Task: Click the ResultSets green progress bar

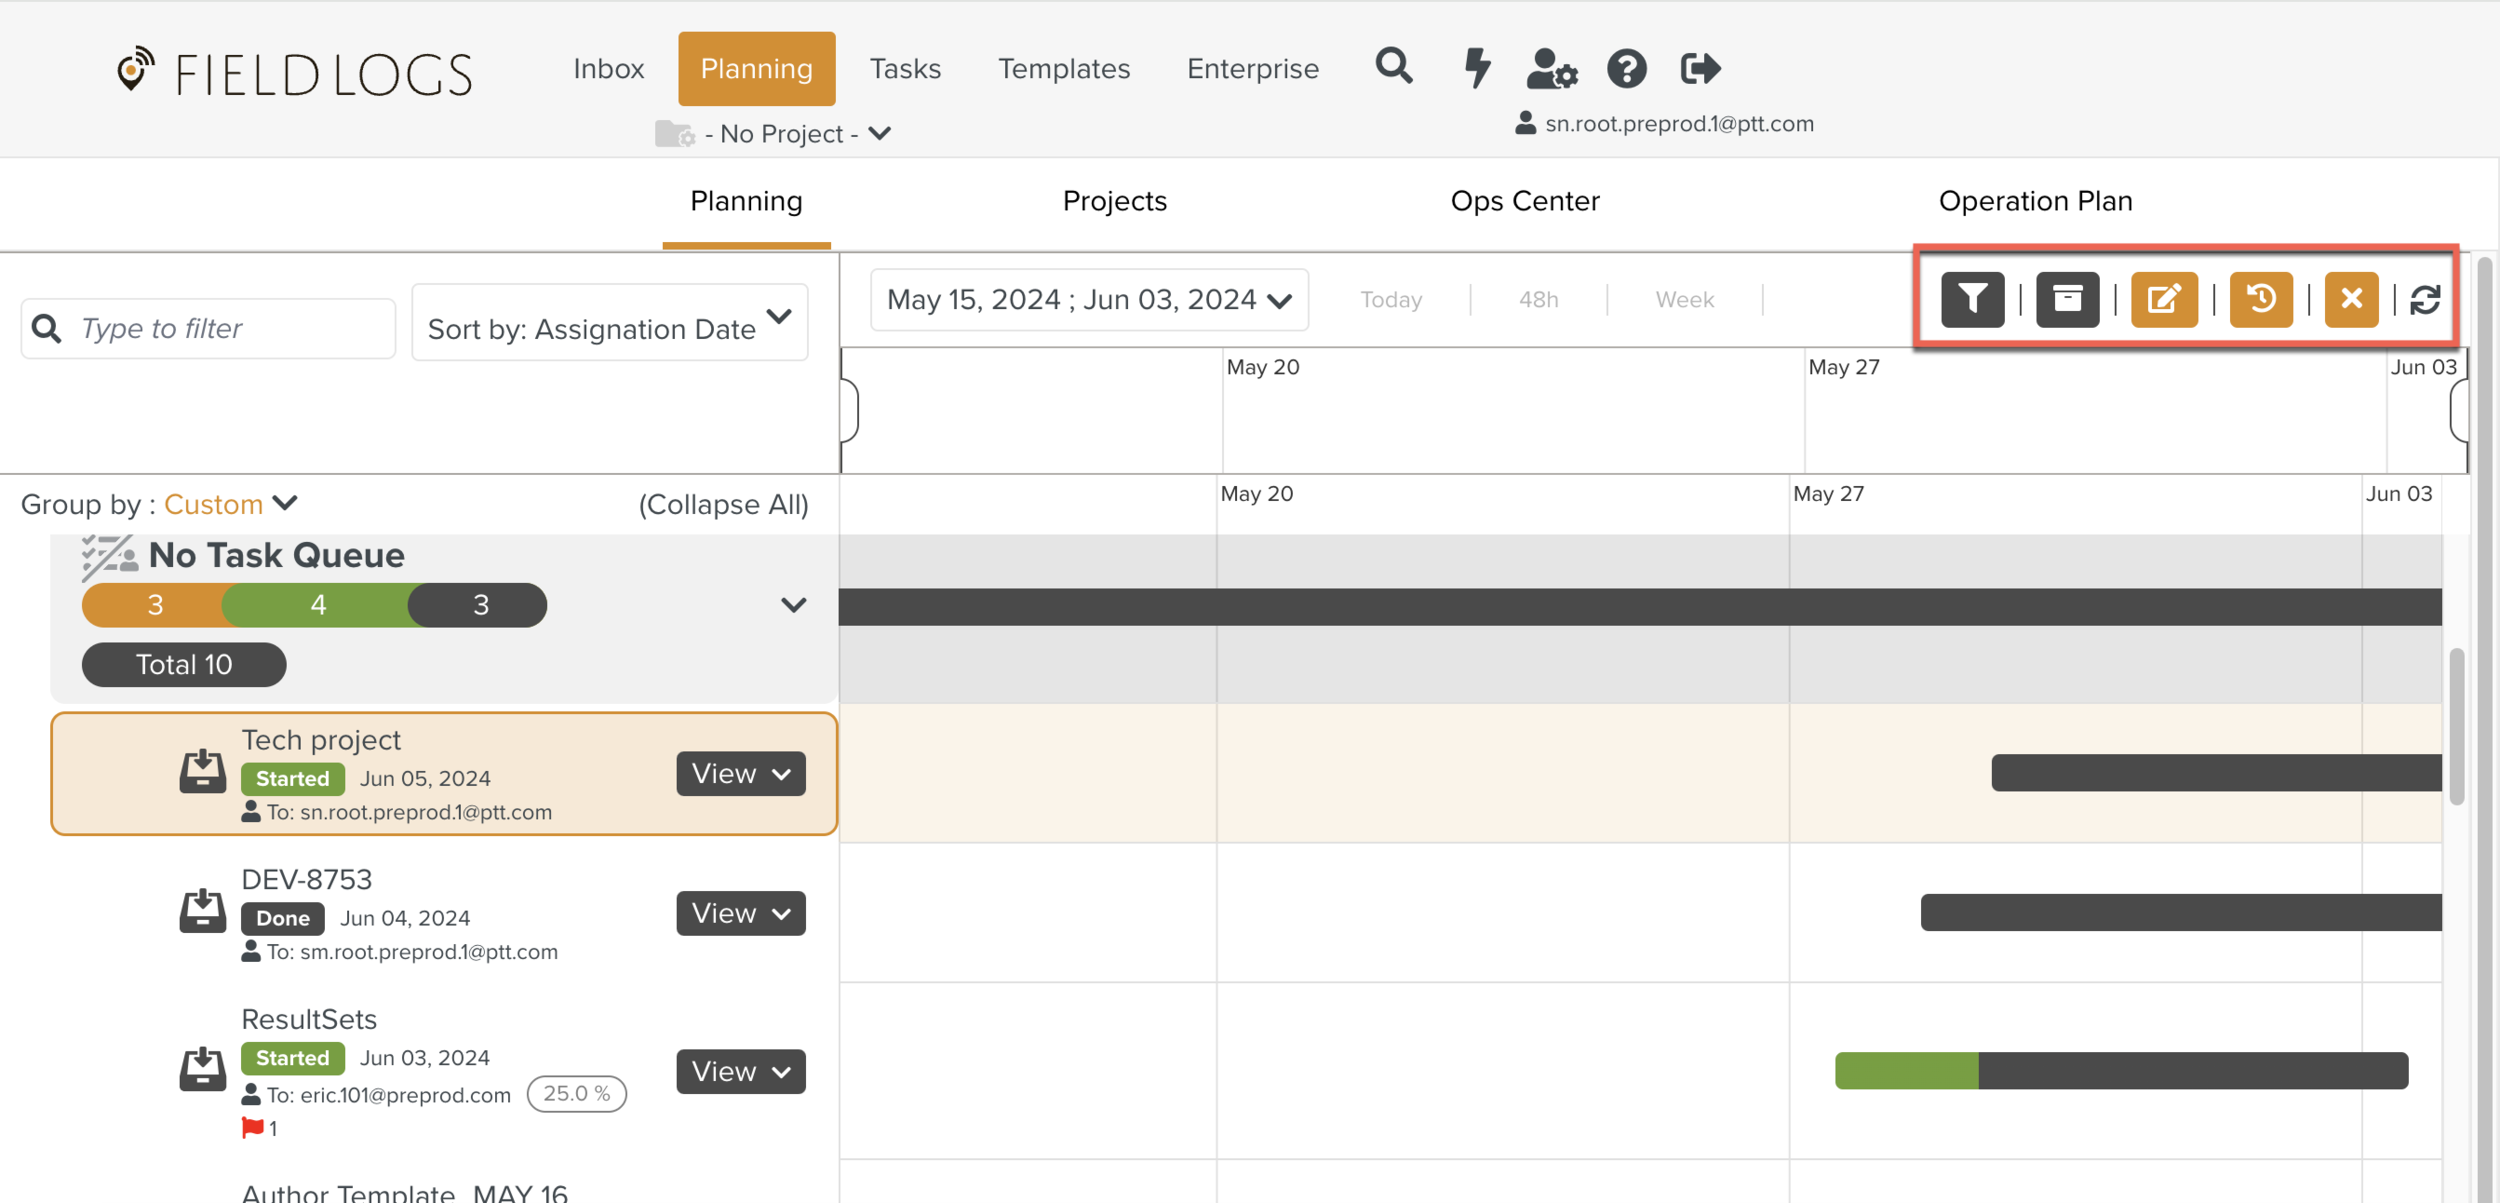Action: (1906, 1071)
